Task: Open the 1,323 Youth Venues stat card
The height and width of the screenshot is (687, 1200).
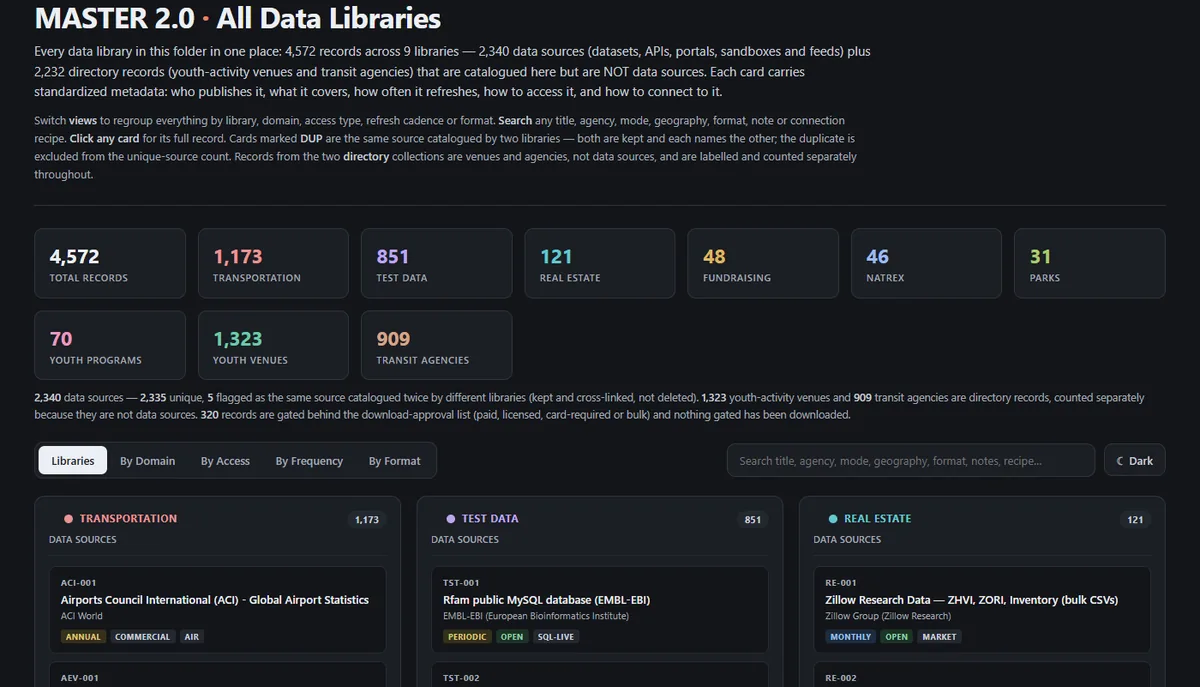Action: tap(273, 345)
